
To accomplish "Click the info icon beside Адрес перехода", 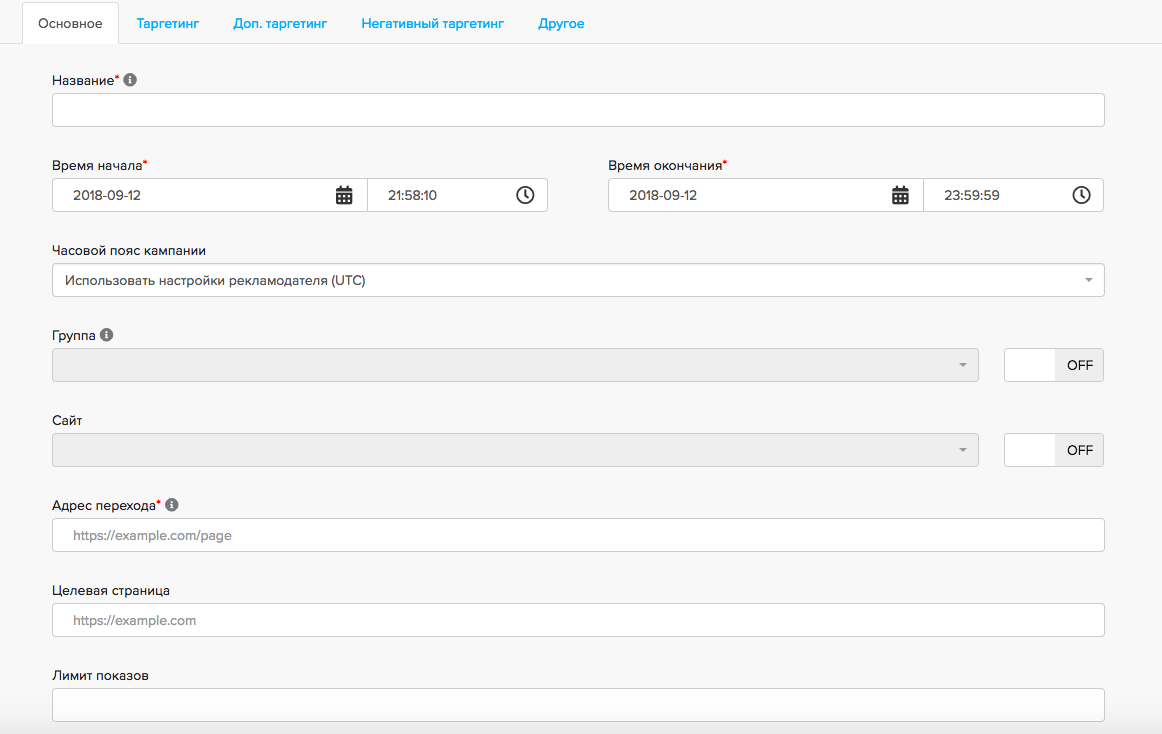I will (x=171, y=505).
